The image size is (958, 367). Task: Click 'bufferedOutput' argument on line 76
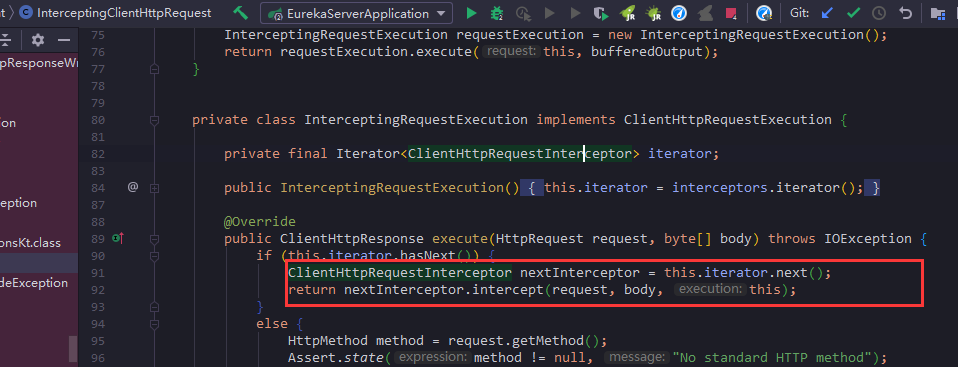pyautogui.click(x=647, y=53)
